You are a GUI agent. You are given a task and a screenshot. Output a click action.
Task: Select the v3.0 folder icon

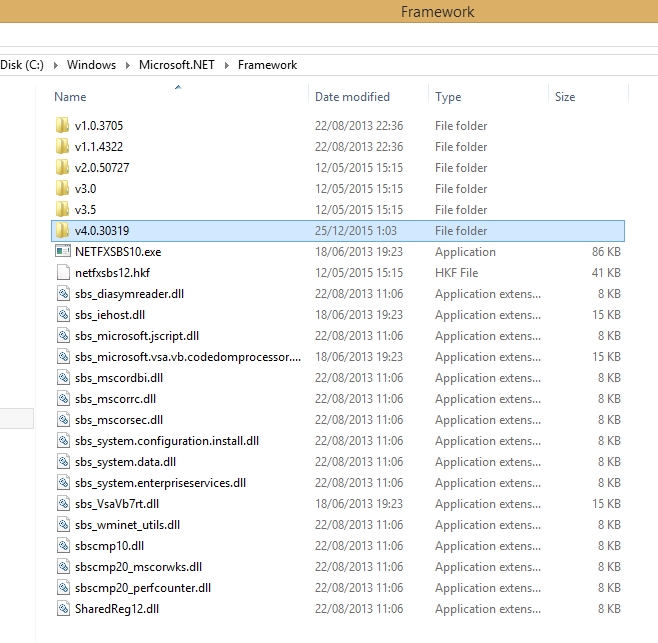tap(63, 188)
